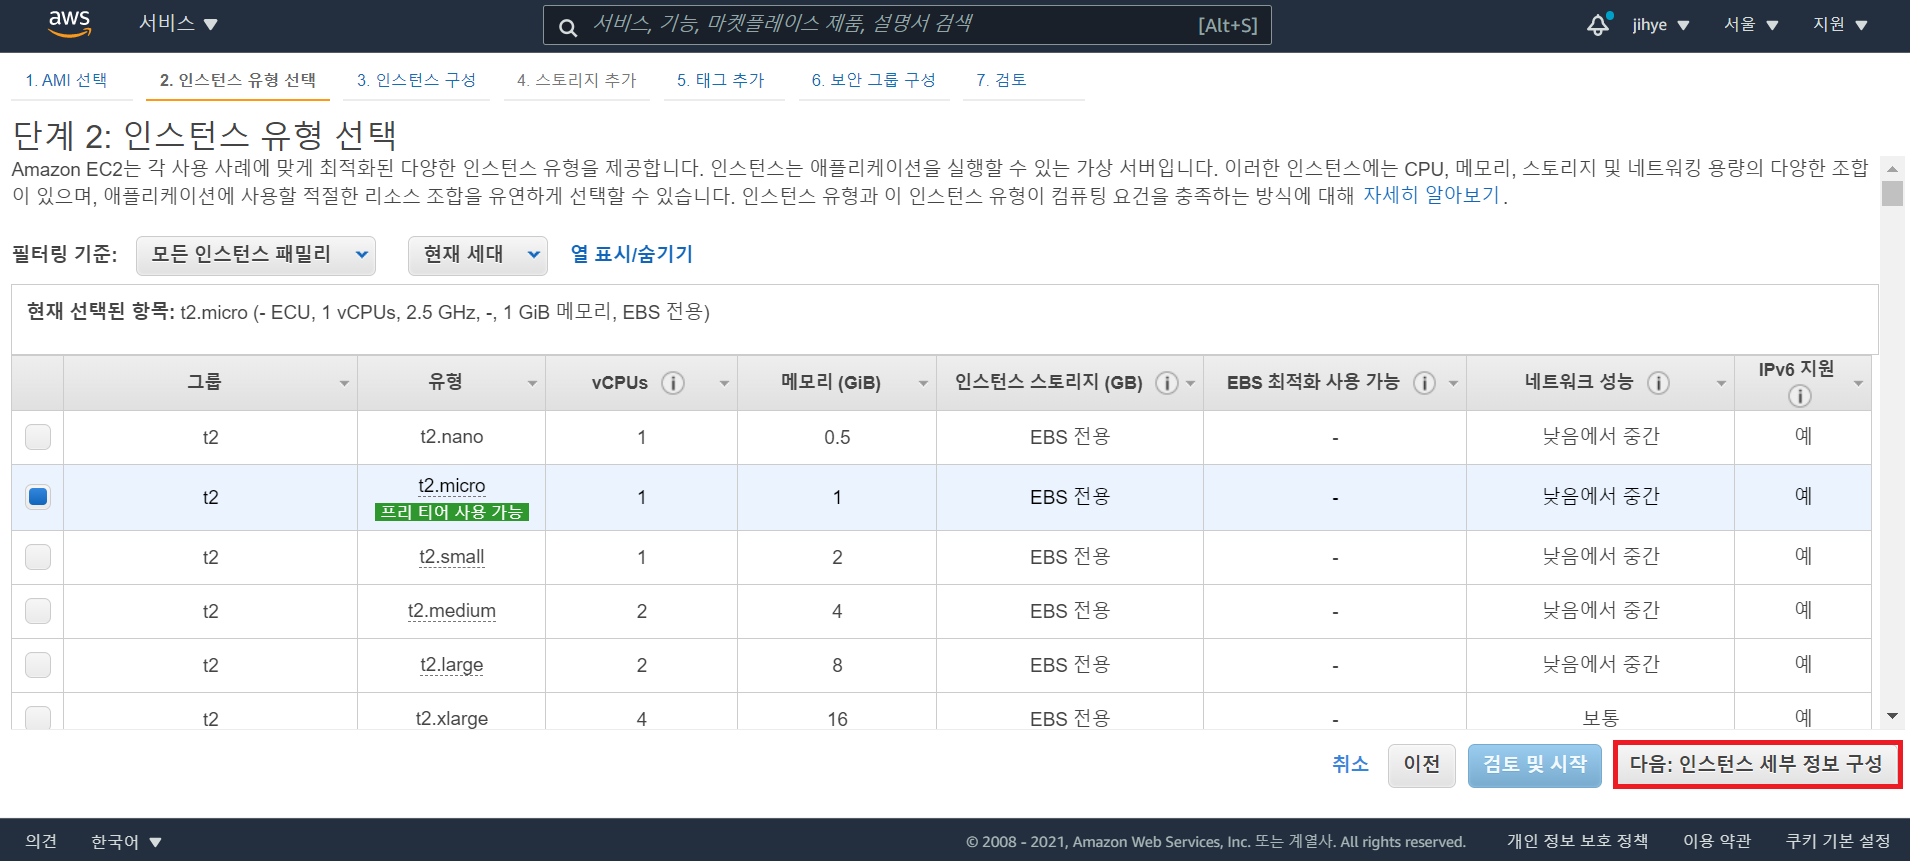Image resolution: width=1910 pixels, height=861 pixels.
Task: Open the 한국어 language selector
Action: pyautogui.click(x=126, y=842)
